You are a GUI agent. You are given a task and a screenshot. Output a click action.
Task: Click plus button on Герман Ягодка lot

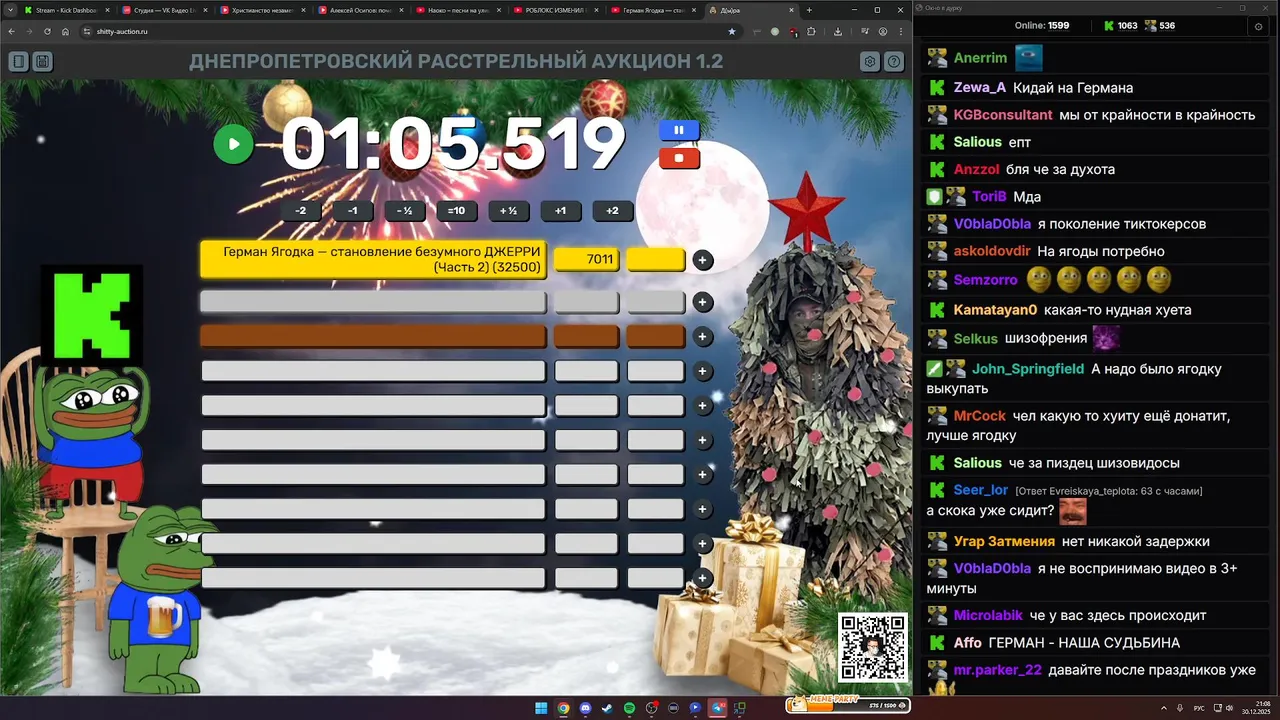[x=703, y=260]
